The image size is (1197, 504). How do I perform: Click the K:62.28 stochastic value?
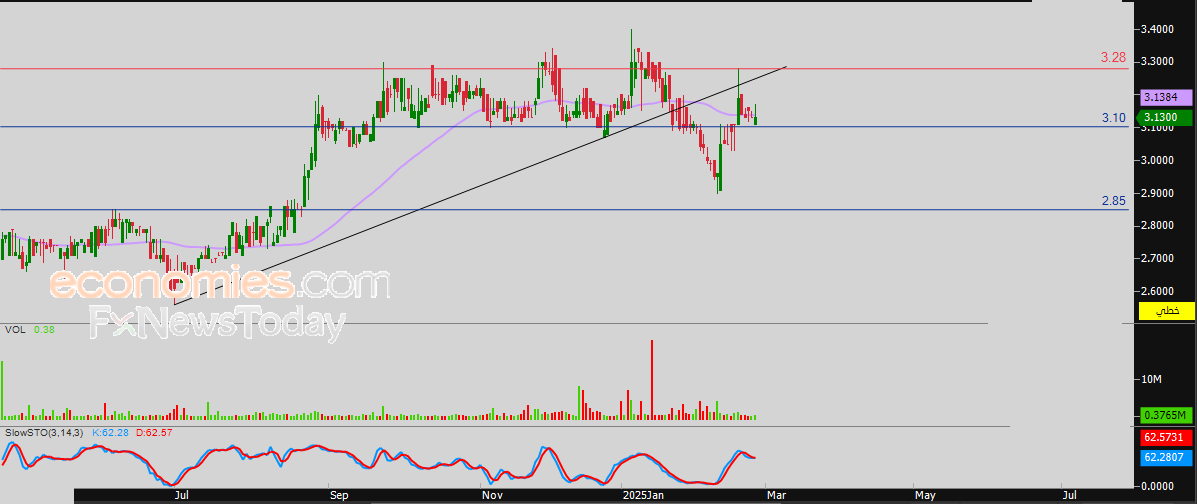pyautogui.click(x=111, y=433)
